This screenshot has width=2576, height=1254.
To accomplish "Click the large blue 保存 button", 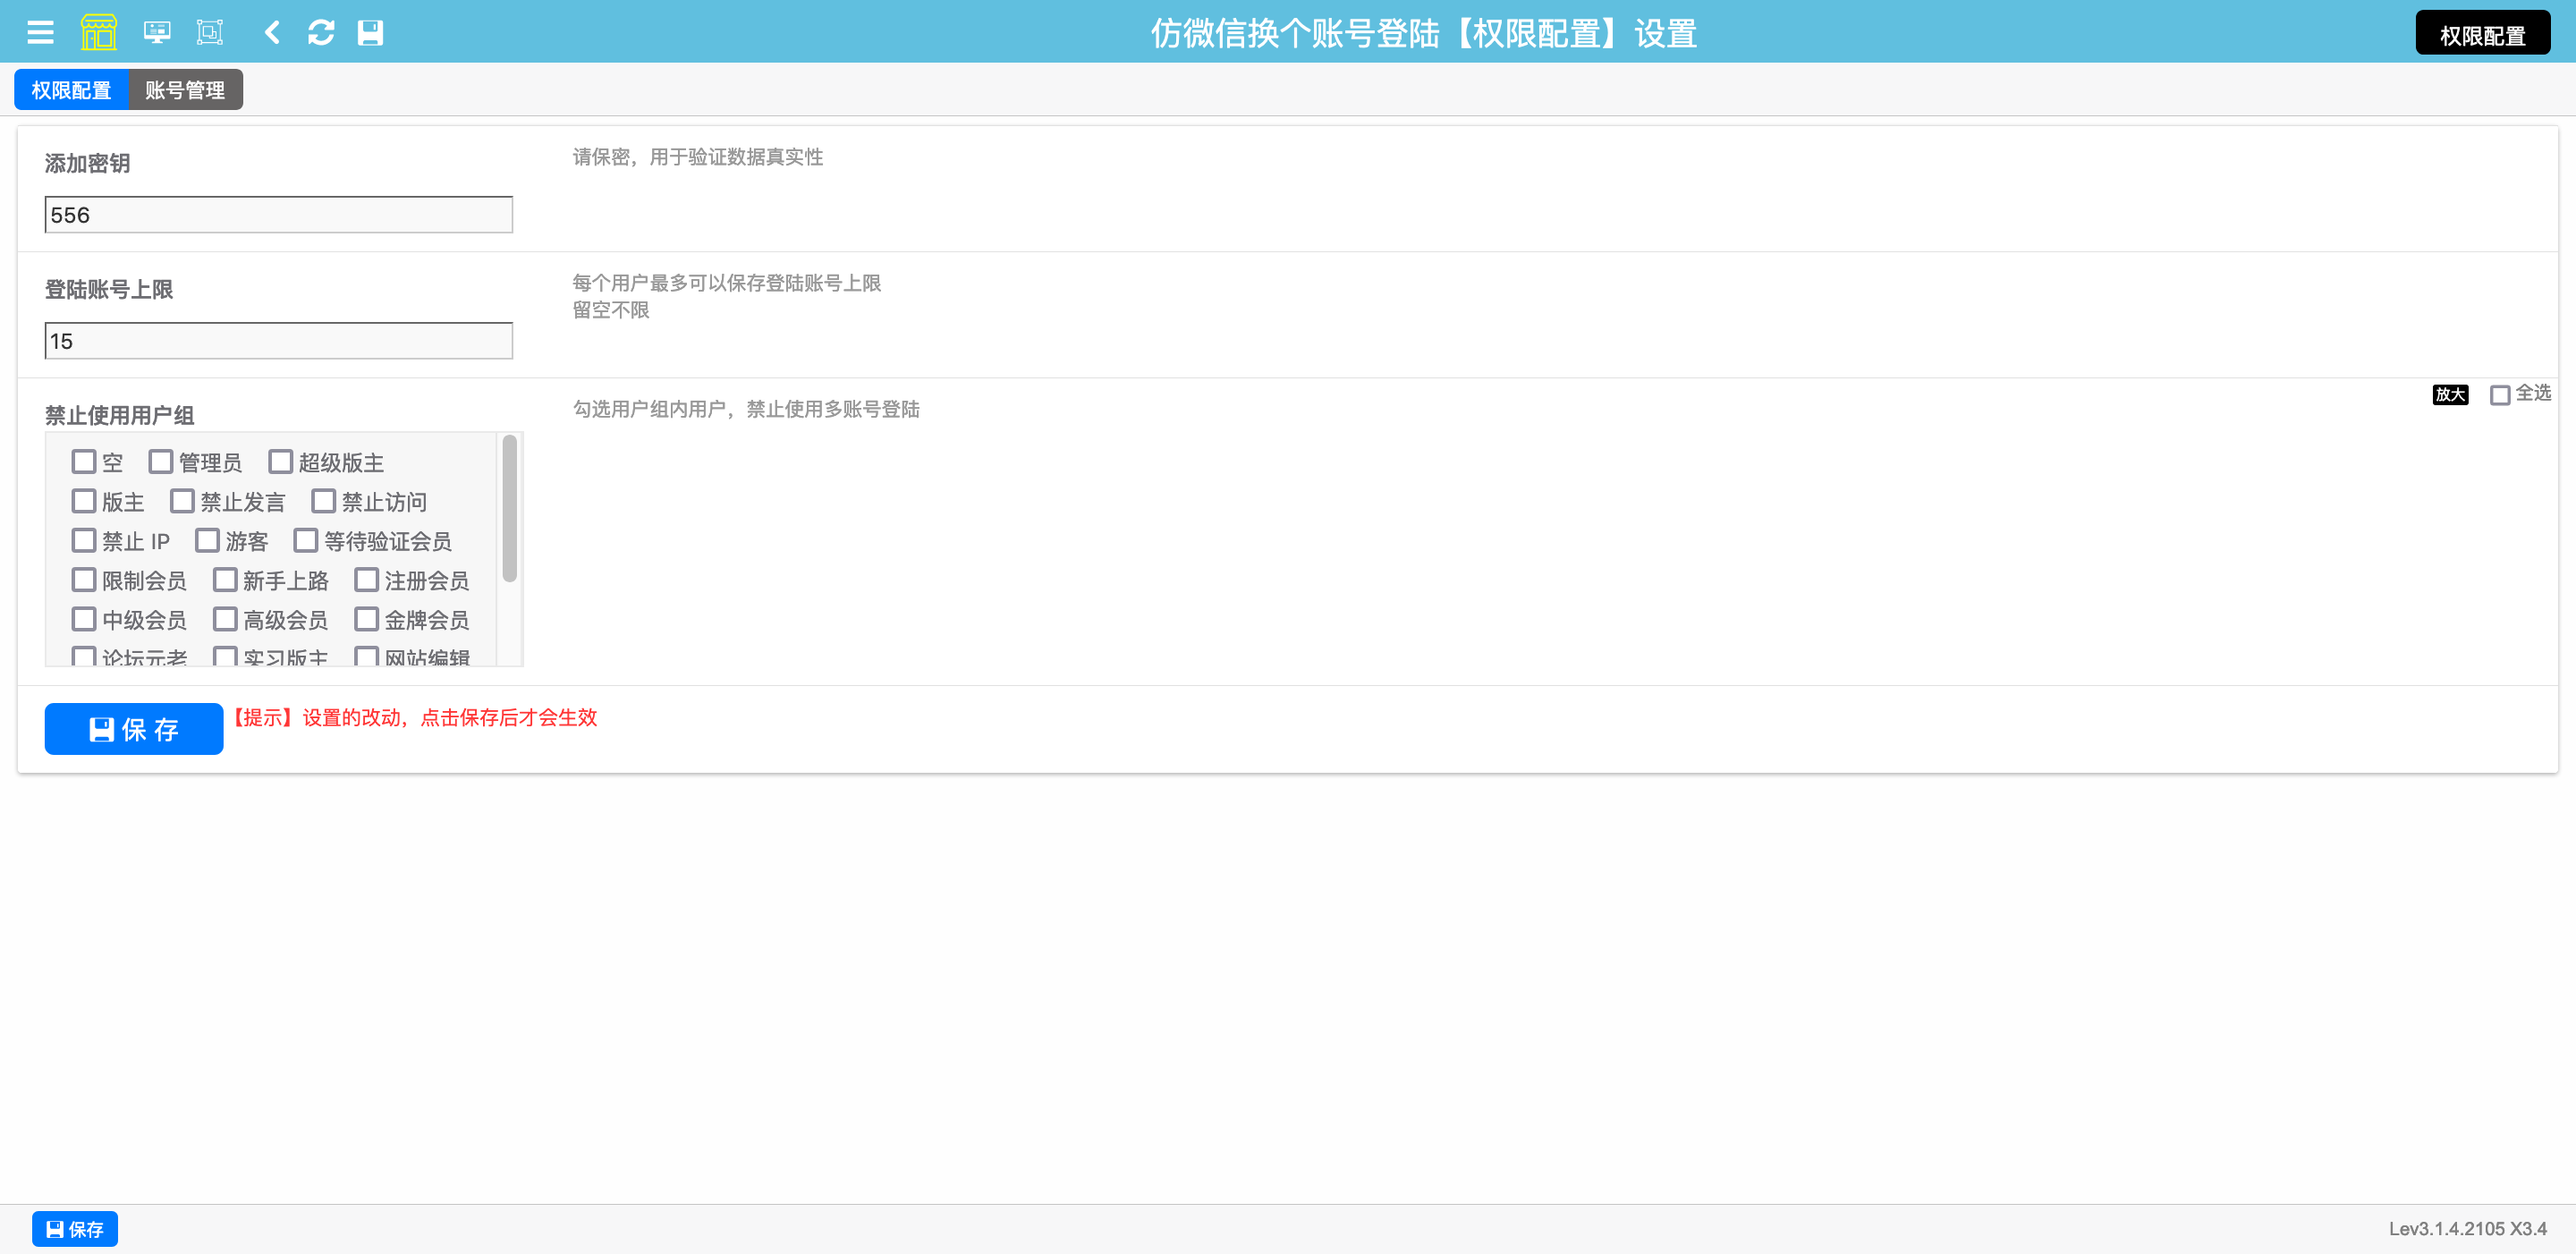I will [x=134, y=728].
